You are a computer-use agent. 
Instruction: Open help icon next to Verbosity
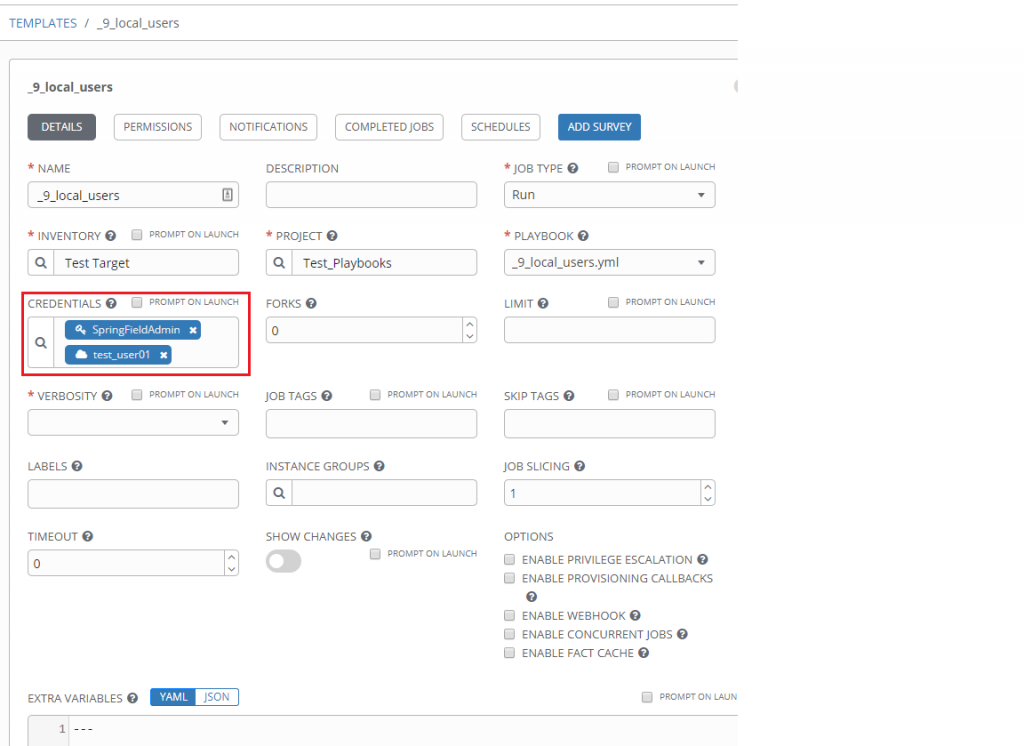[107, 396]
